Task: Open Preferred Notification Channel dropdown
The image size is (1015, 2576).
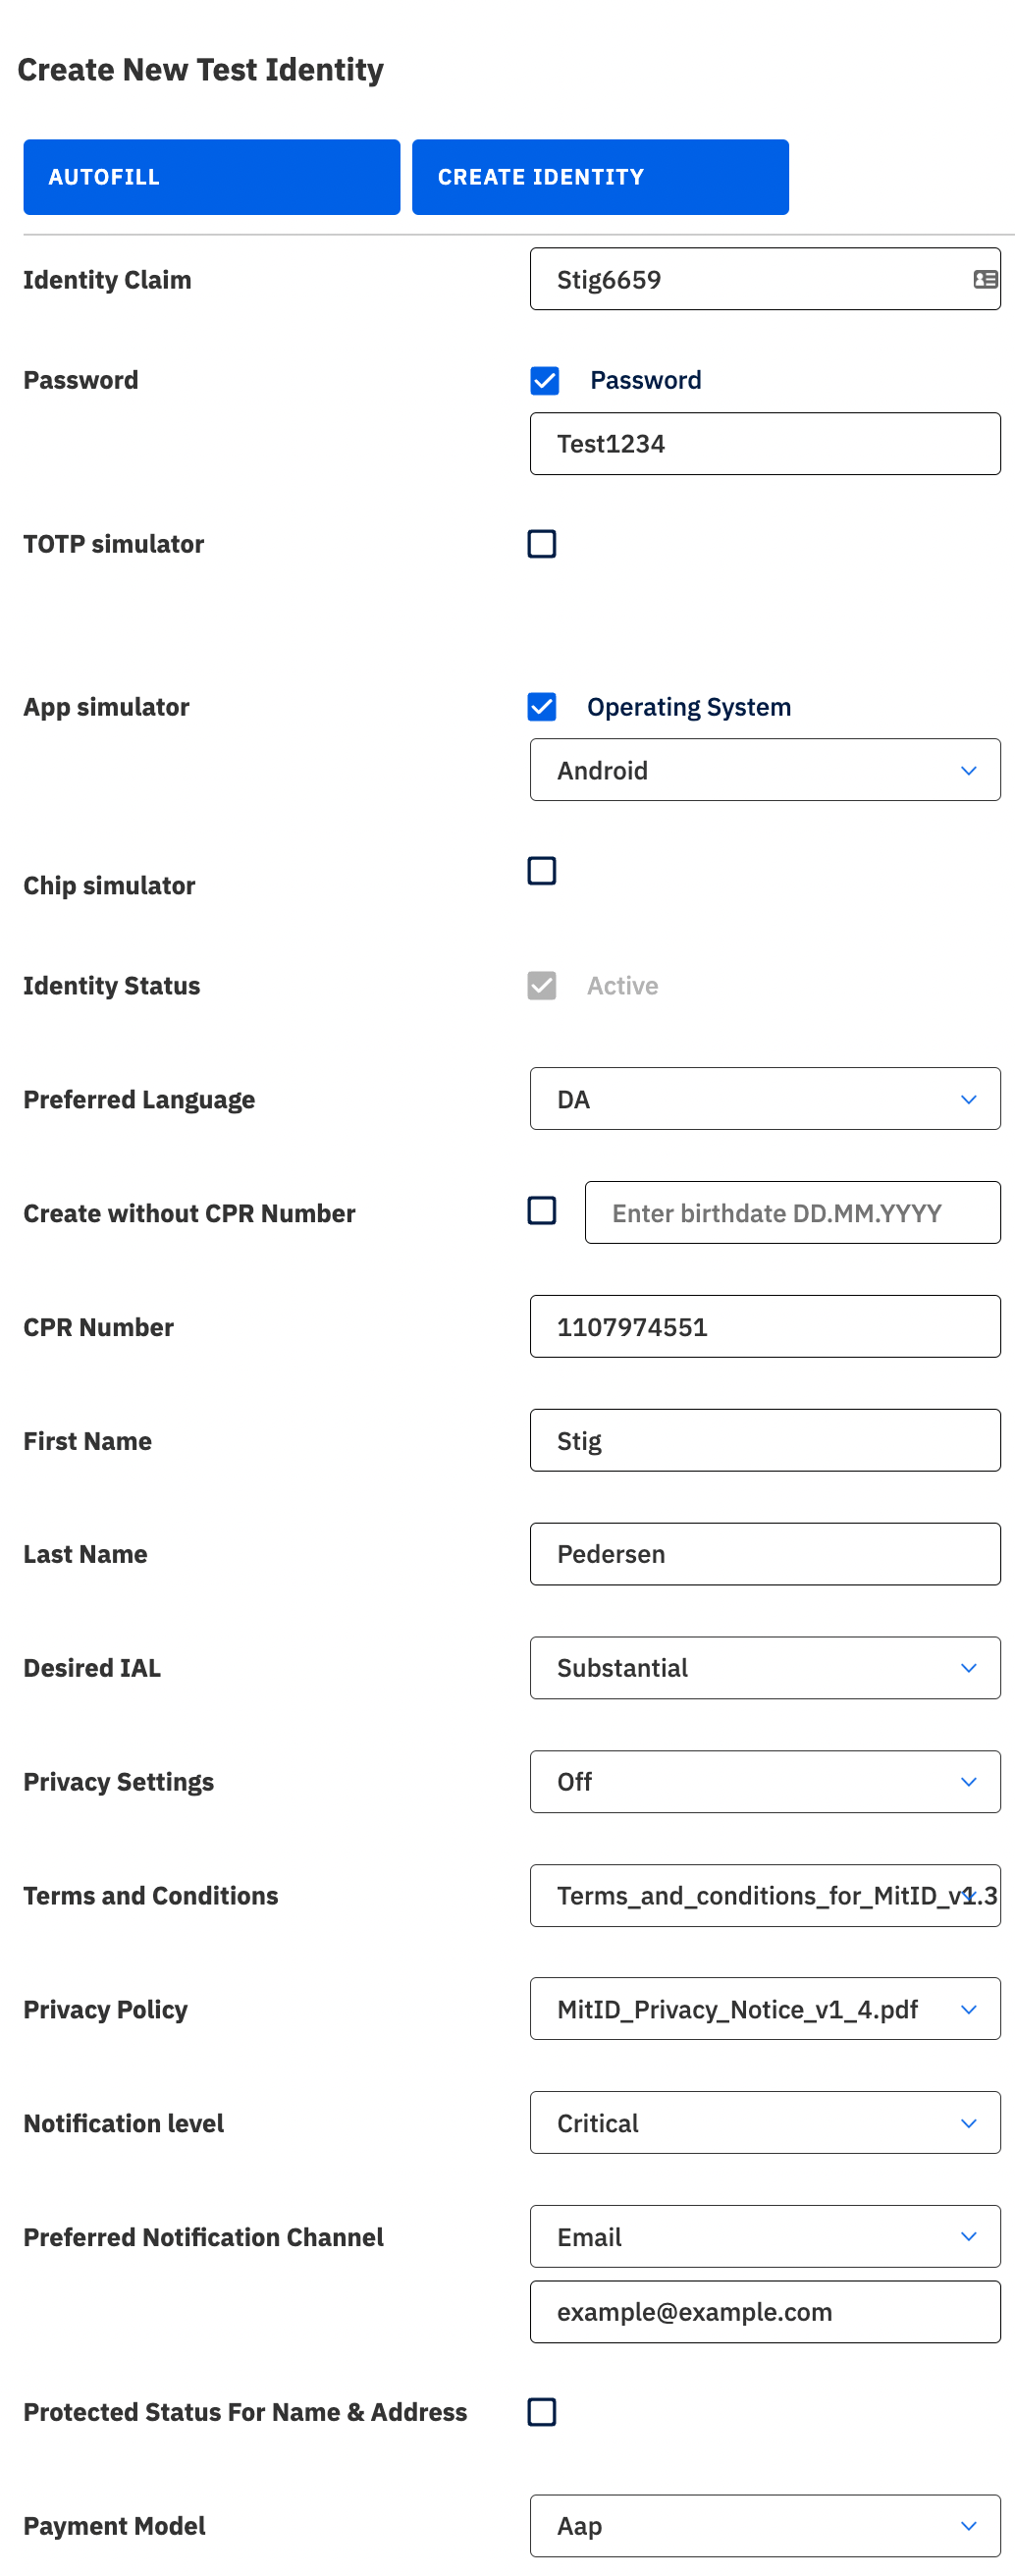Action: click(x=764, y=2236)
